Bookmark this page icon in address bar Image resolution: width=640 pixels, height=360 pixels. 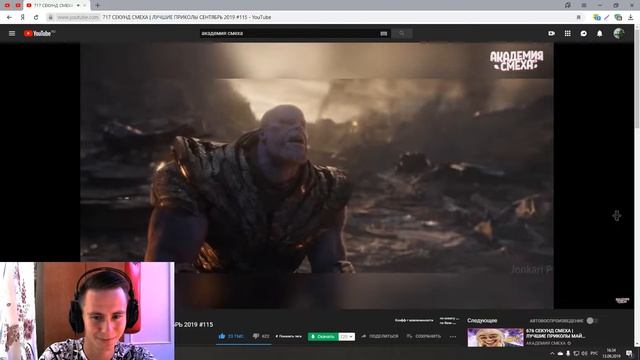(x=578, y=17)
